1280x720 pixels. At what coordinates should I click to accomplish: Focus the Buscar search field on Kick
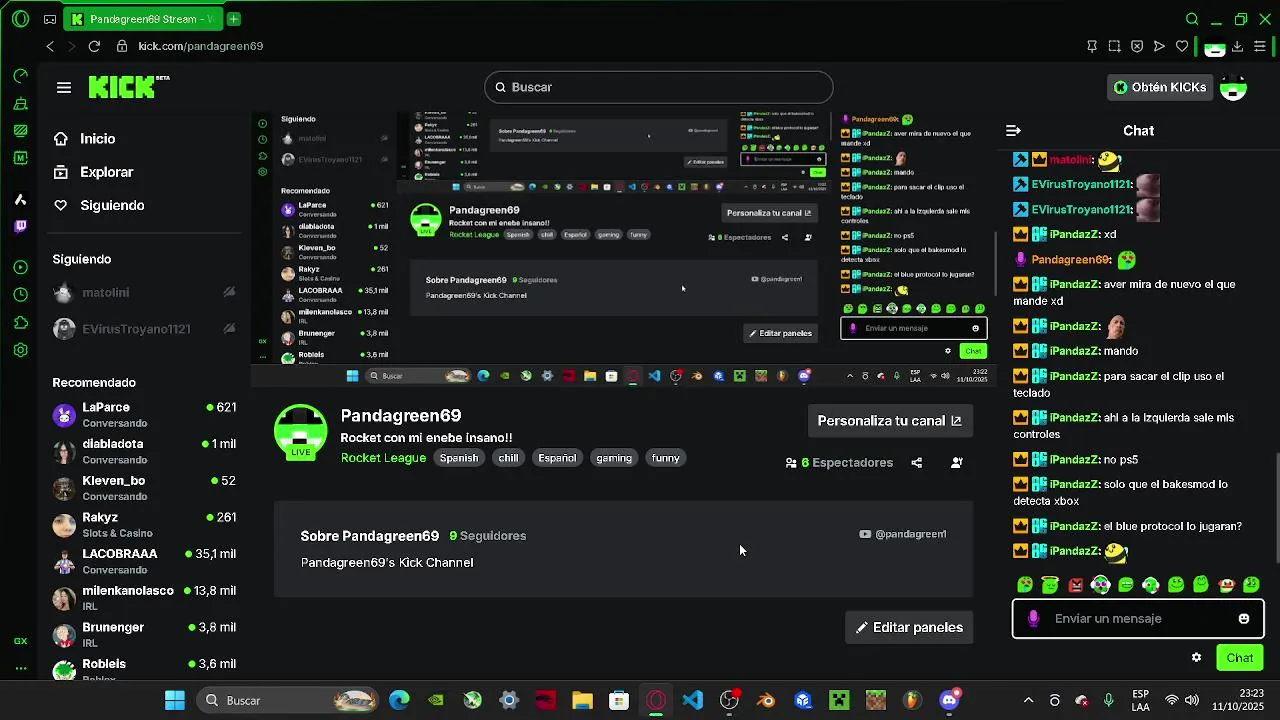click(x=659, y=87)
